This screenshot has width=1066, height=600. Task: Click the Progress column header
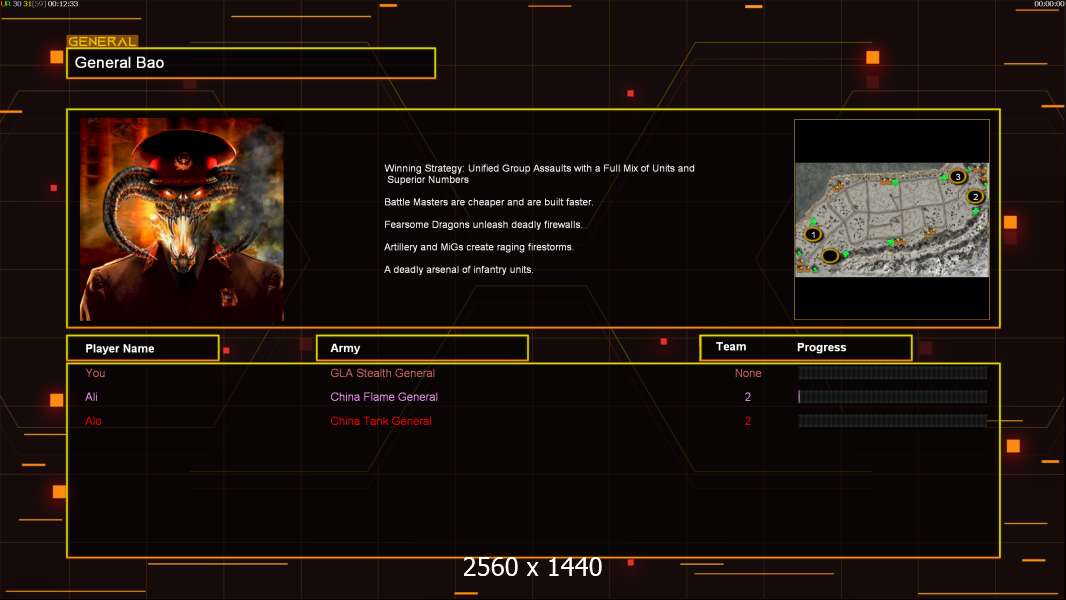tap(821, 347)
